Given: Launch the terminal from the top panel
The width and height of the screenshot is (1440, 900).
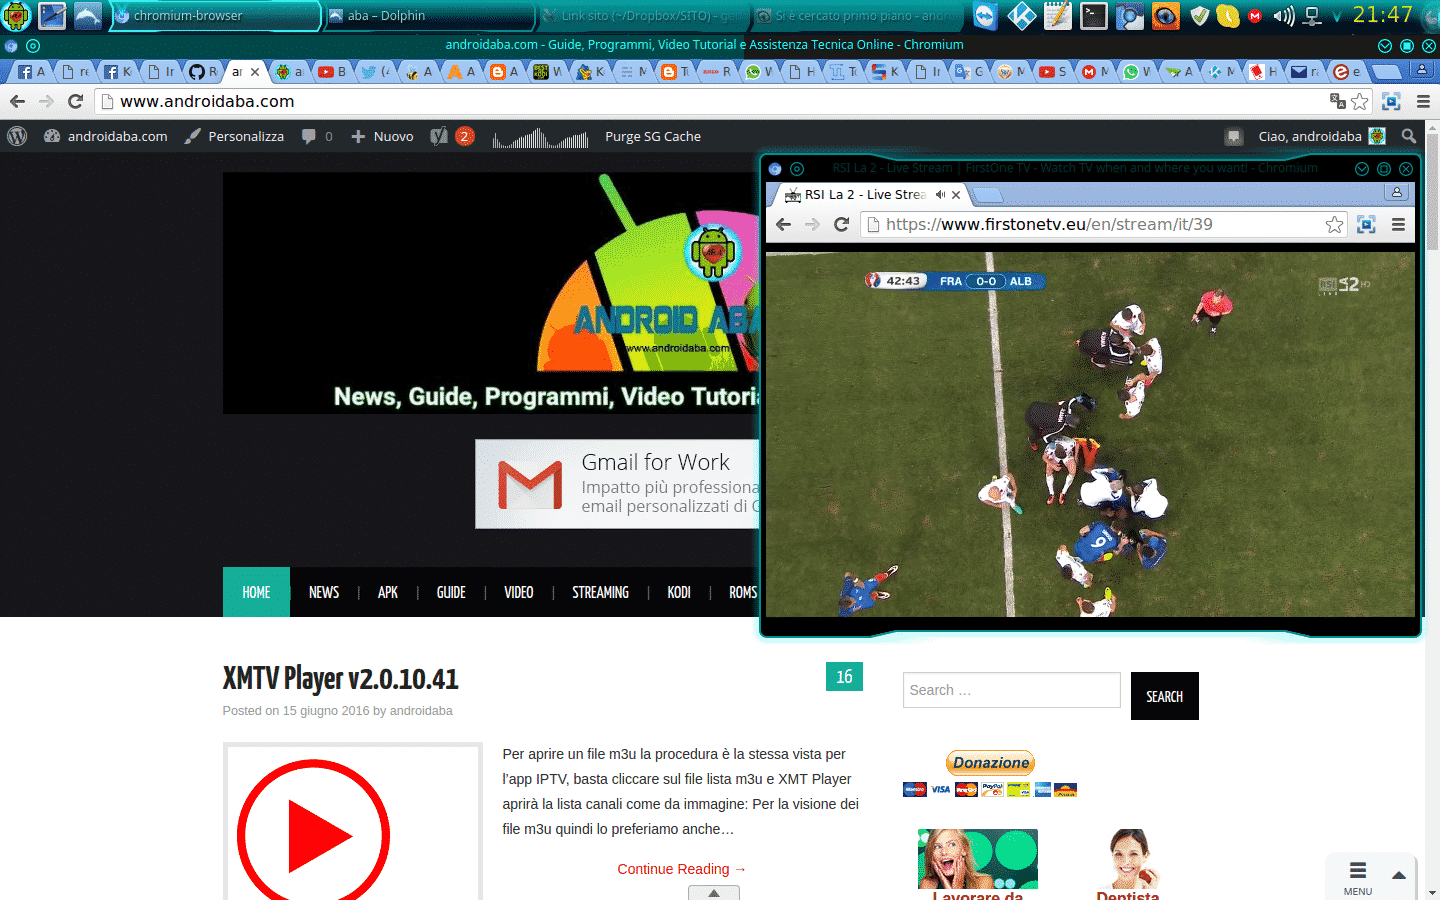Looking at the screenshot, I should 1094,16.
